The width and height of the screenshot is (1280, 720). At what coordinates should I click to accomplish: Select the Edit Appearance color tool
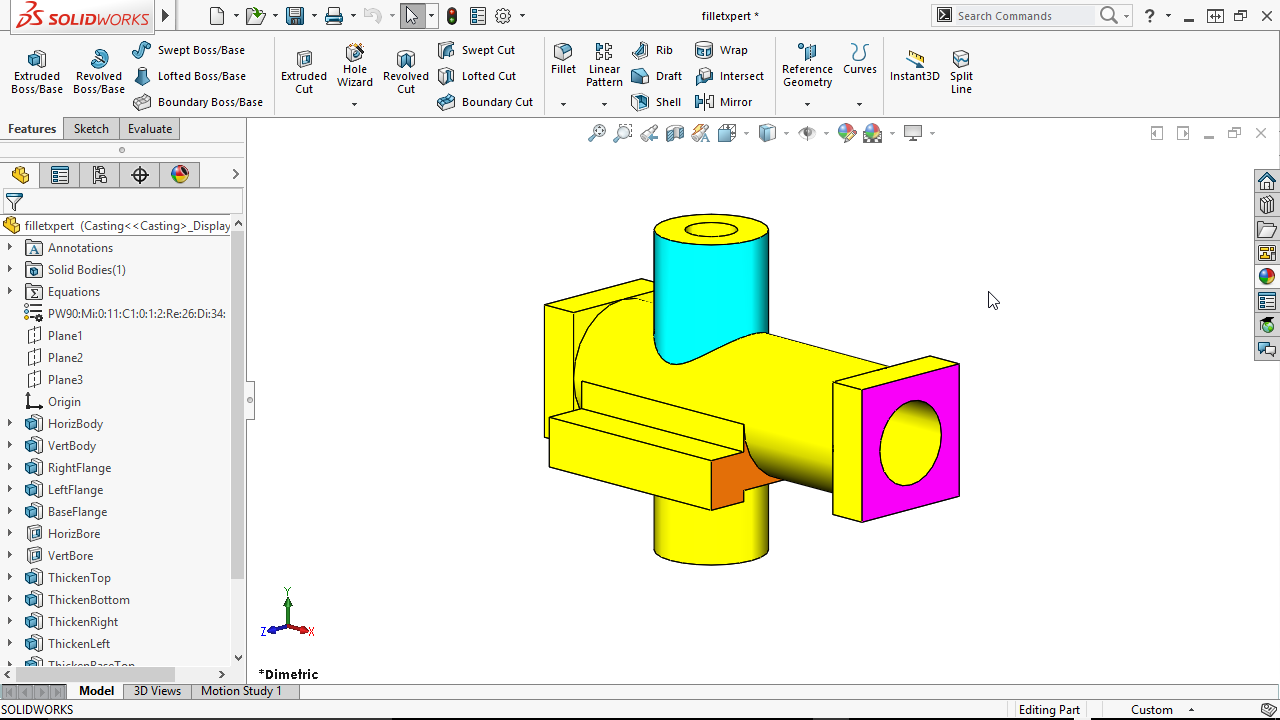point(847,132)
